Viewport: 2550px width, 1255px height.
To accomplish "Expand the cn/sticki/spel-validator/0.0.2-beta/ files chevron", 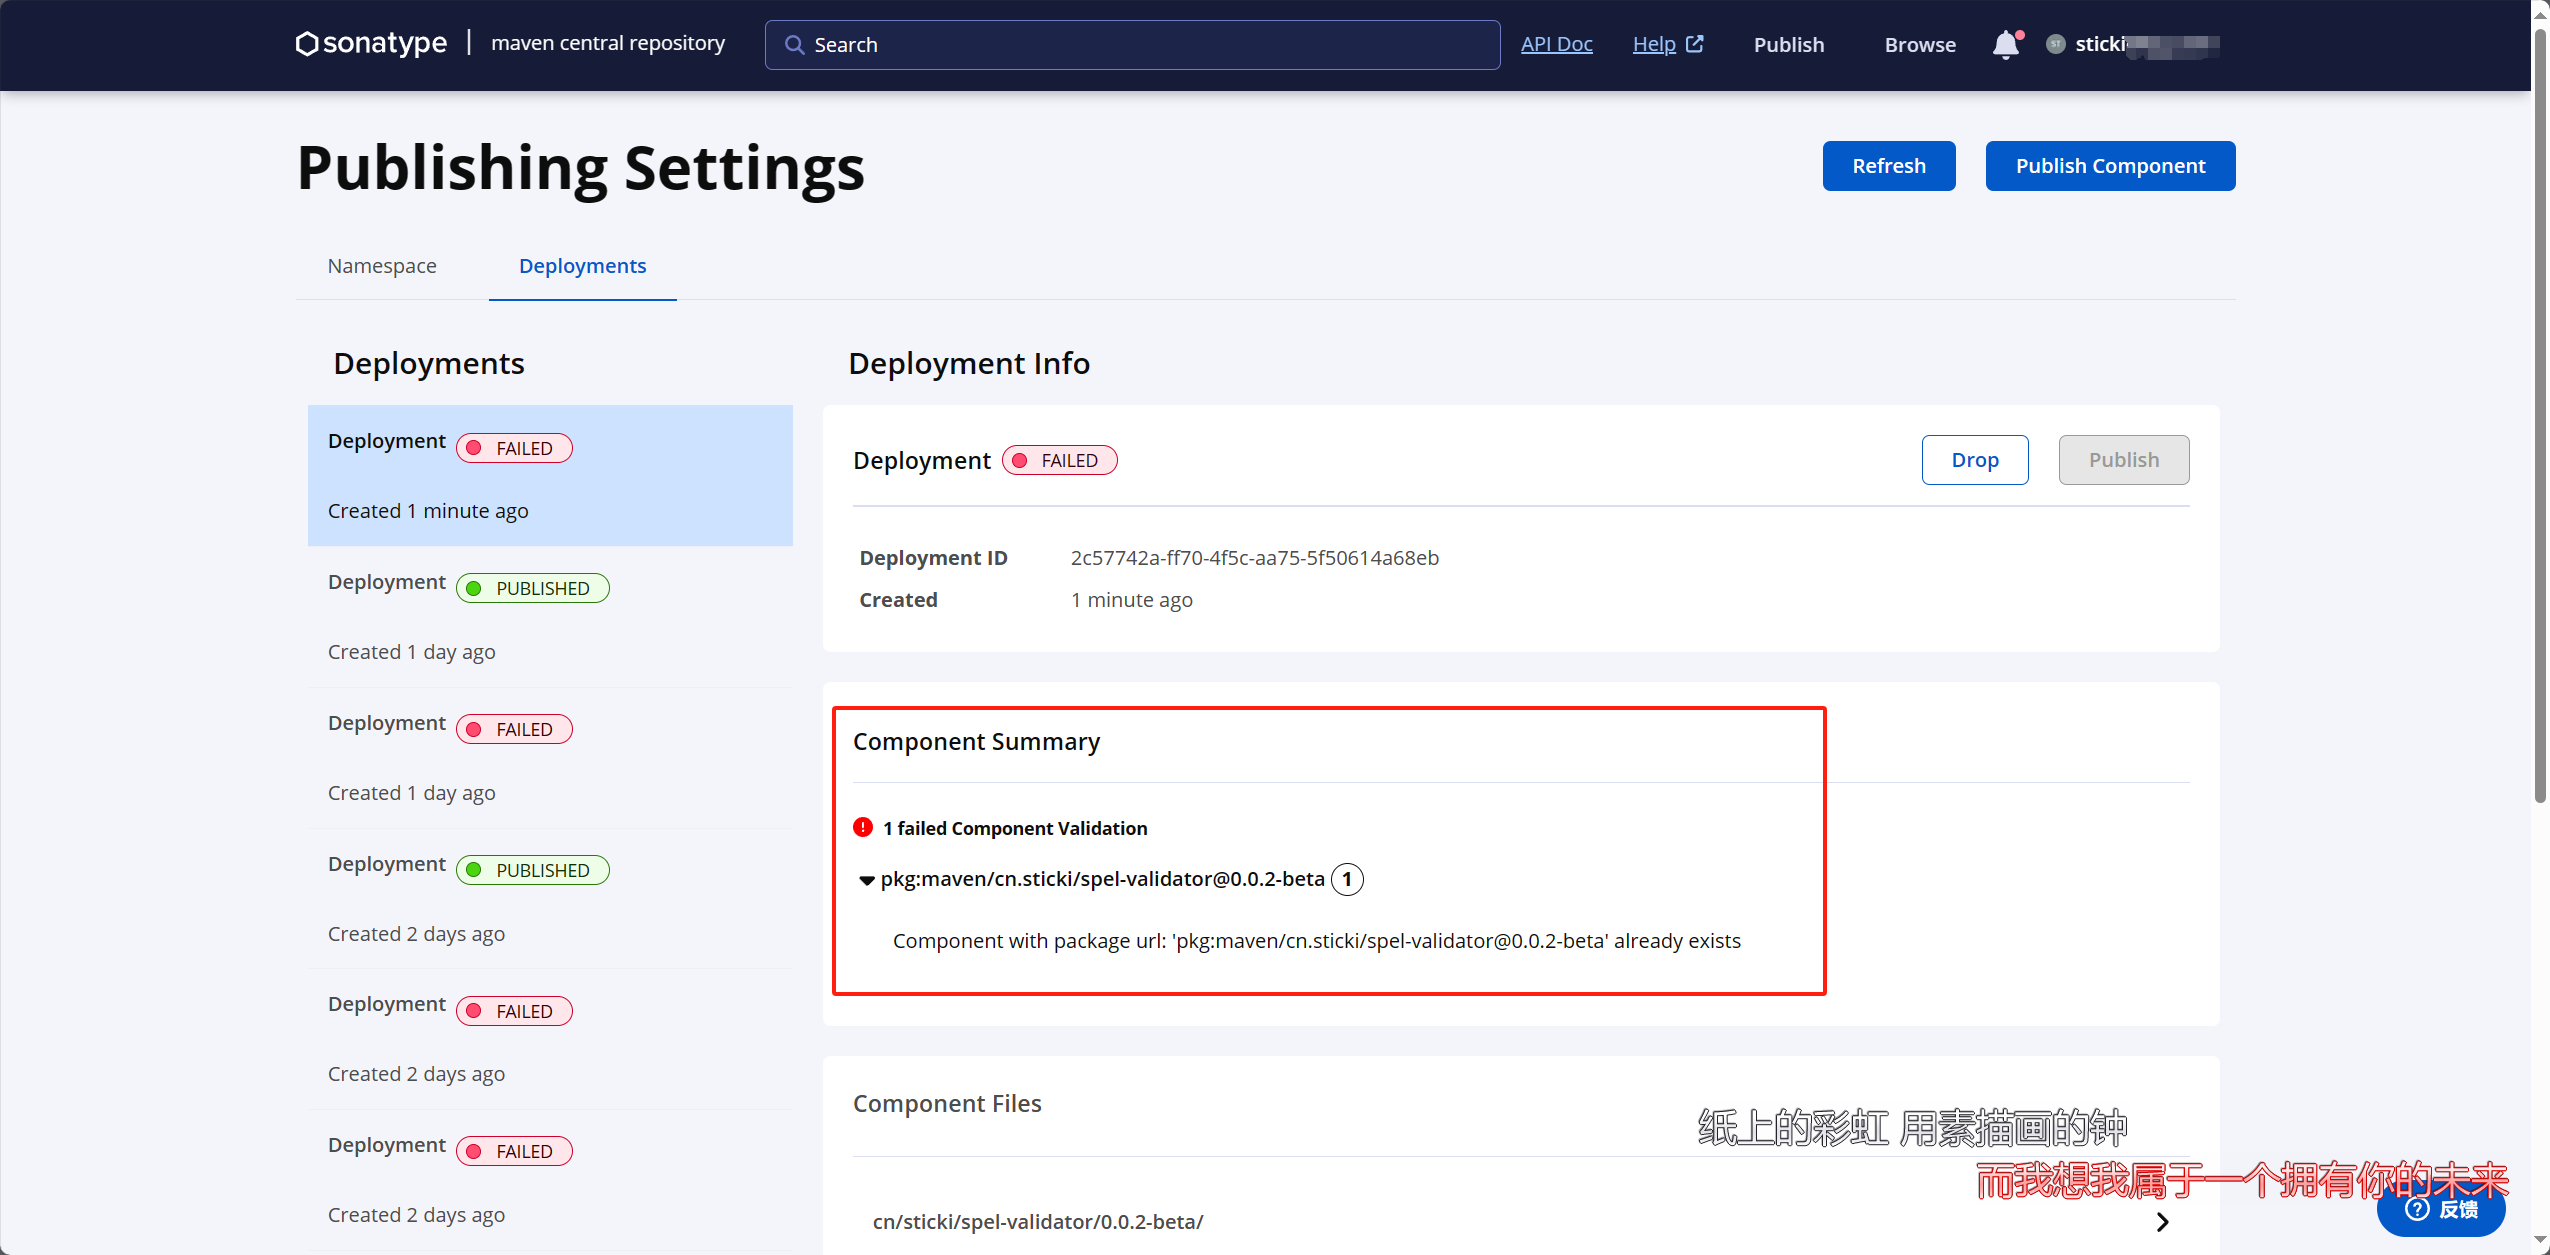I will pos(2162,1222).
